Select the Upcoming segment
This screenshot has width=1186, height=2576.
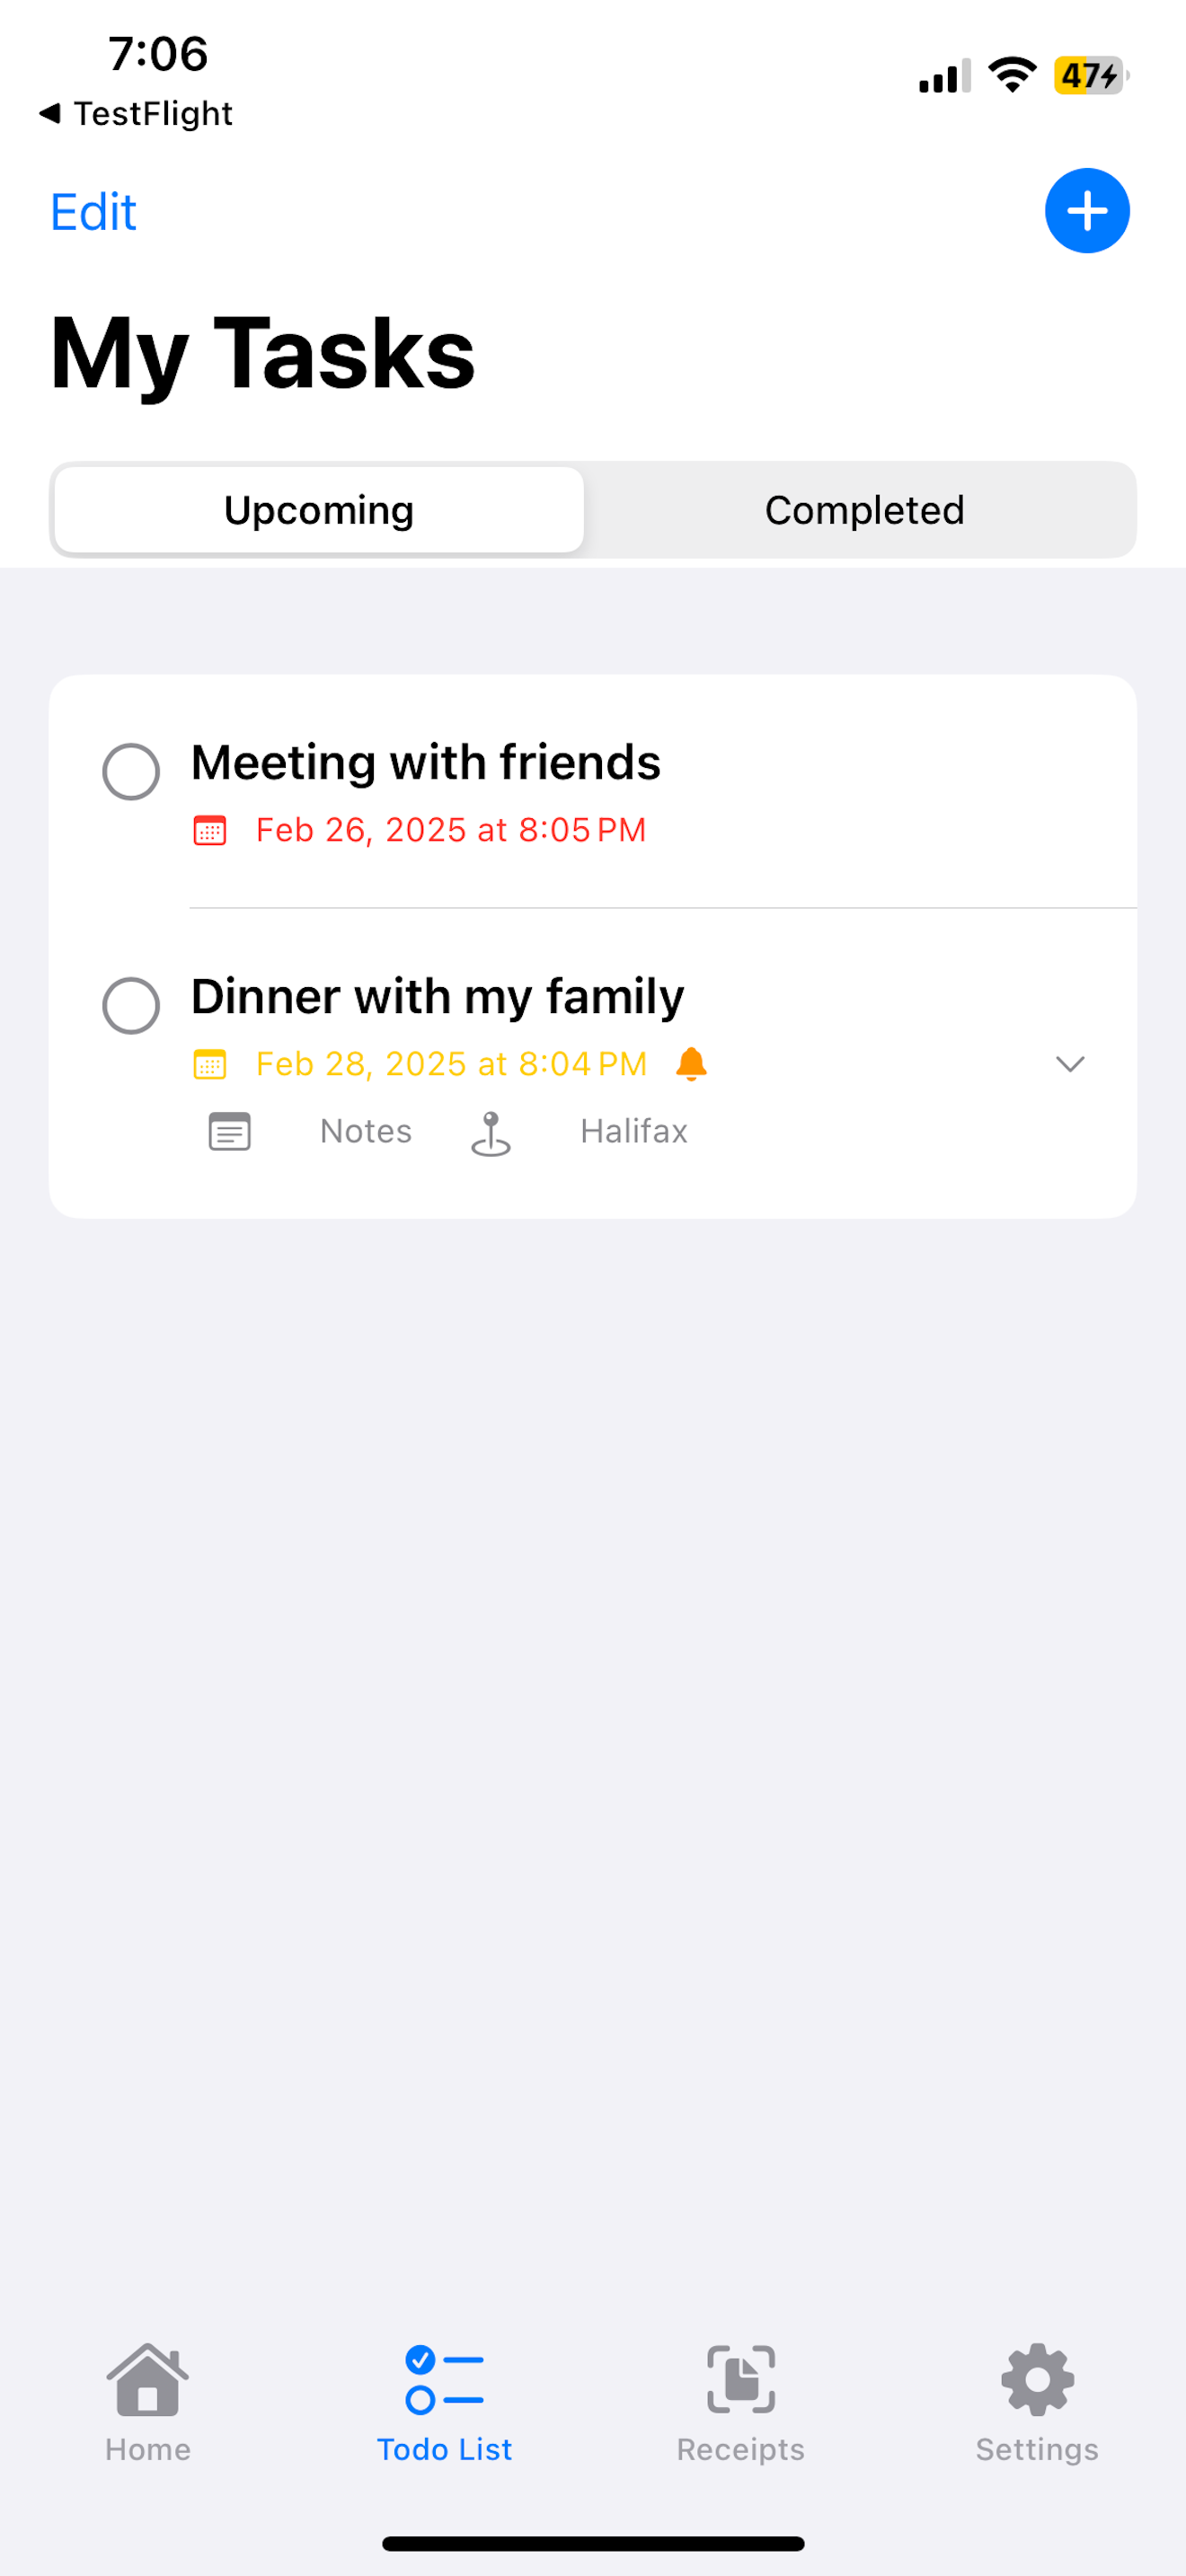[x=319, y=510]
